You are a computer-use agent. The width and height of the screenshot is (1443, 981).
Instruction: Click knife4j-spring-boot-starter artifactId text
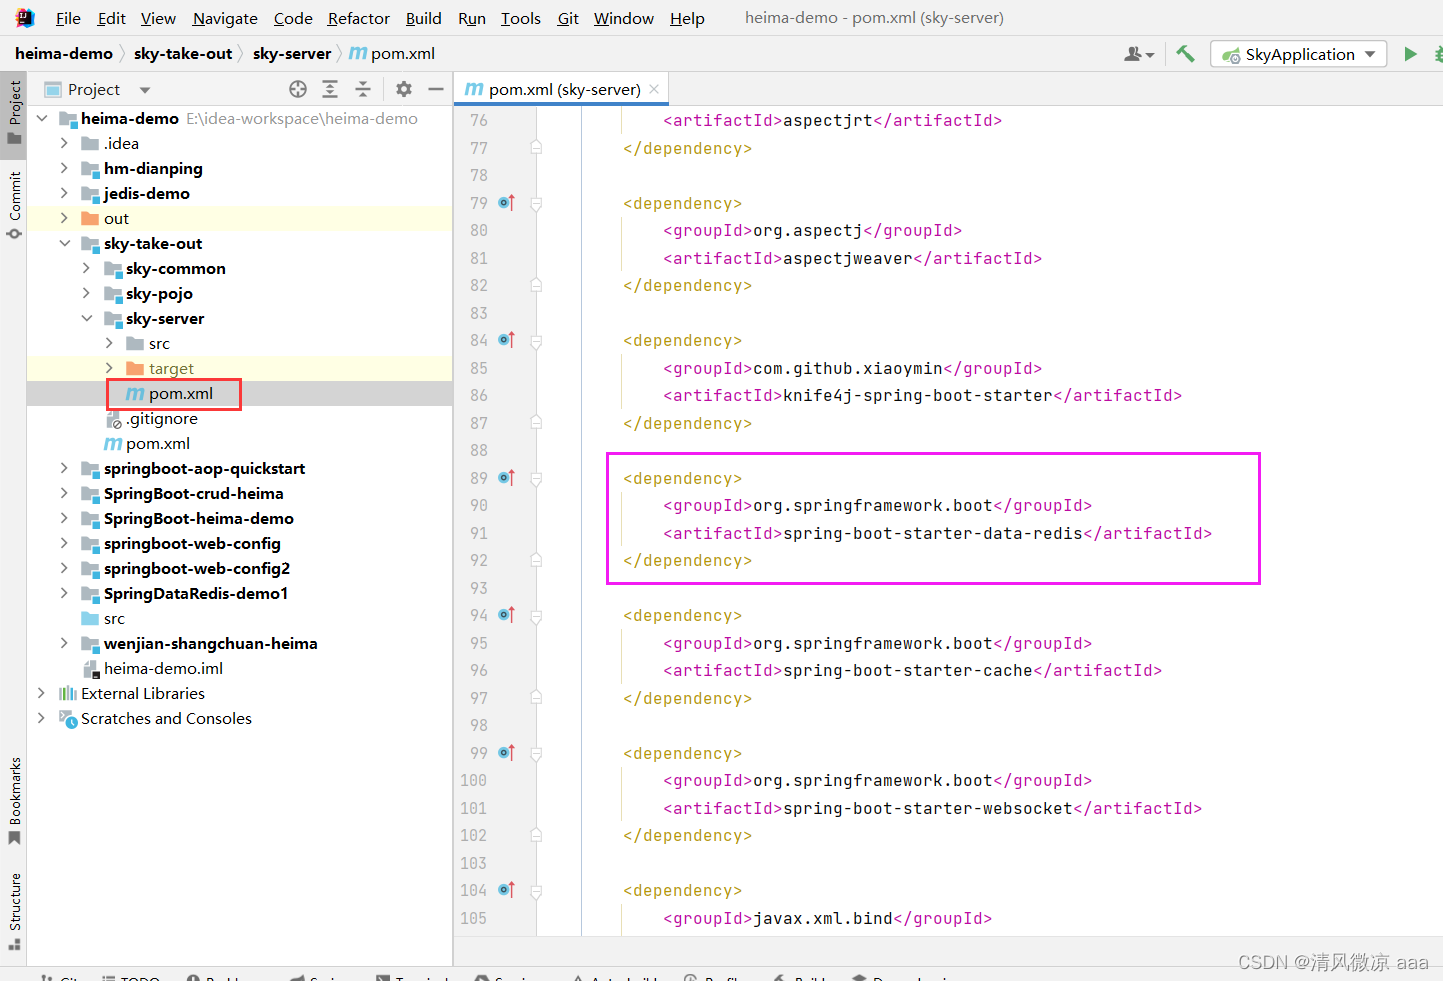point(918,395)
